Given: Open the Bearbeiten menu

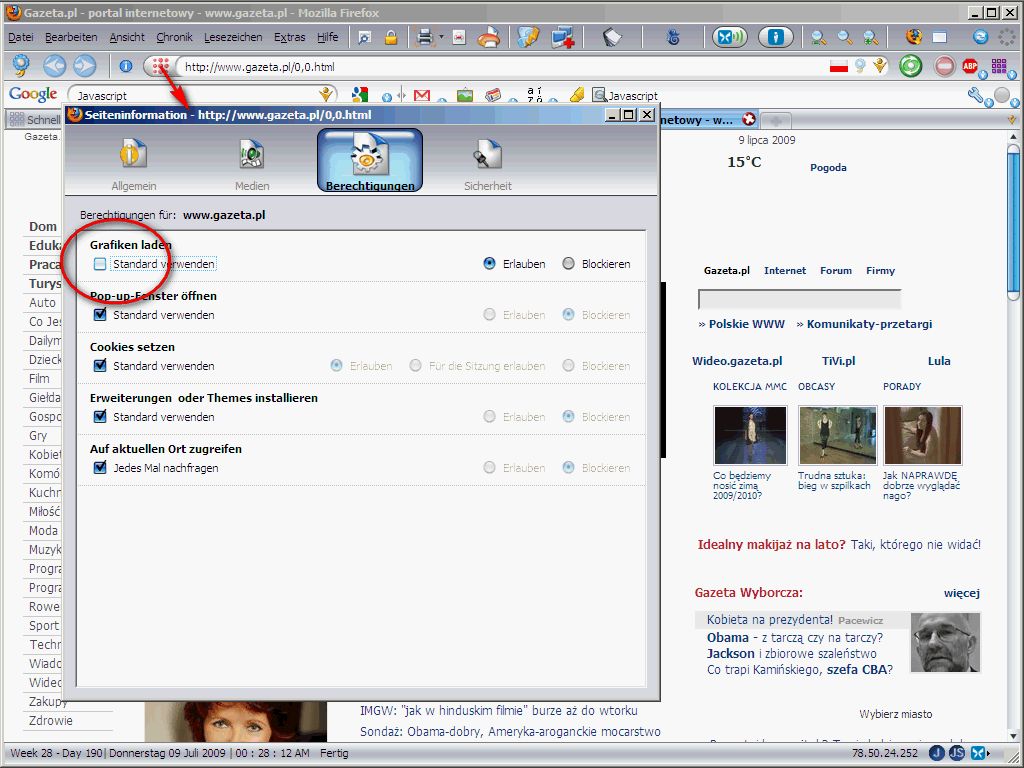Looking at the screenshot, I should click(x=71, y=37).
